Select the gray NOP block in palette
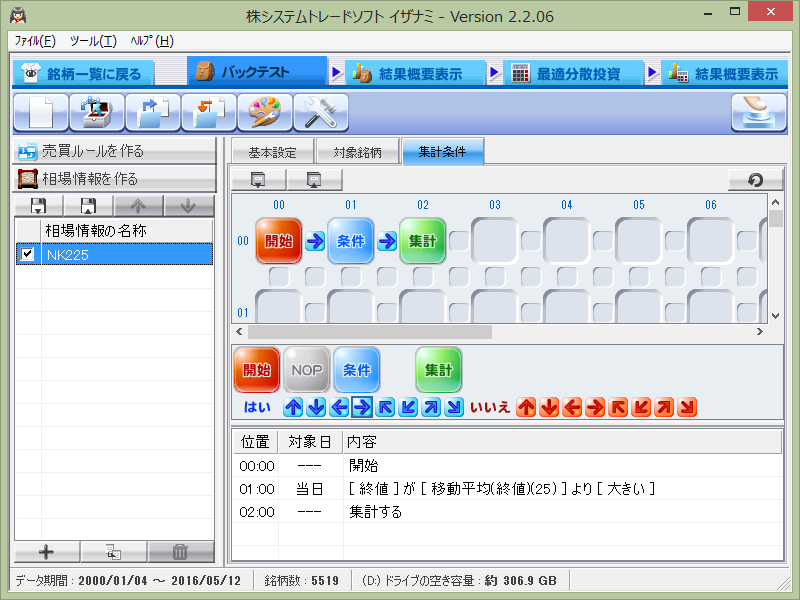The height and width of the screenshot is (600, 800). coord(307,369)
